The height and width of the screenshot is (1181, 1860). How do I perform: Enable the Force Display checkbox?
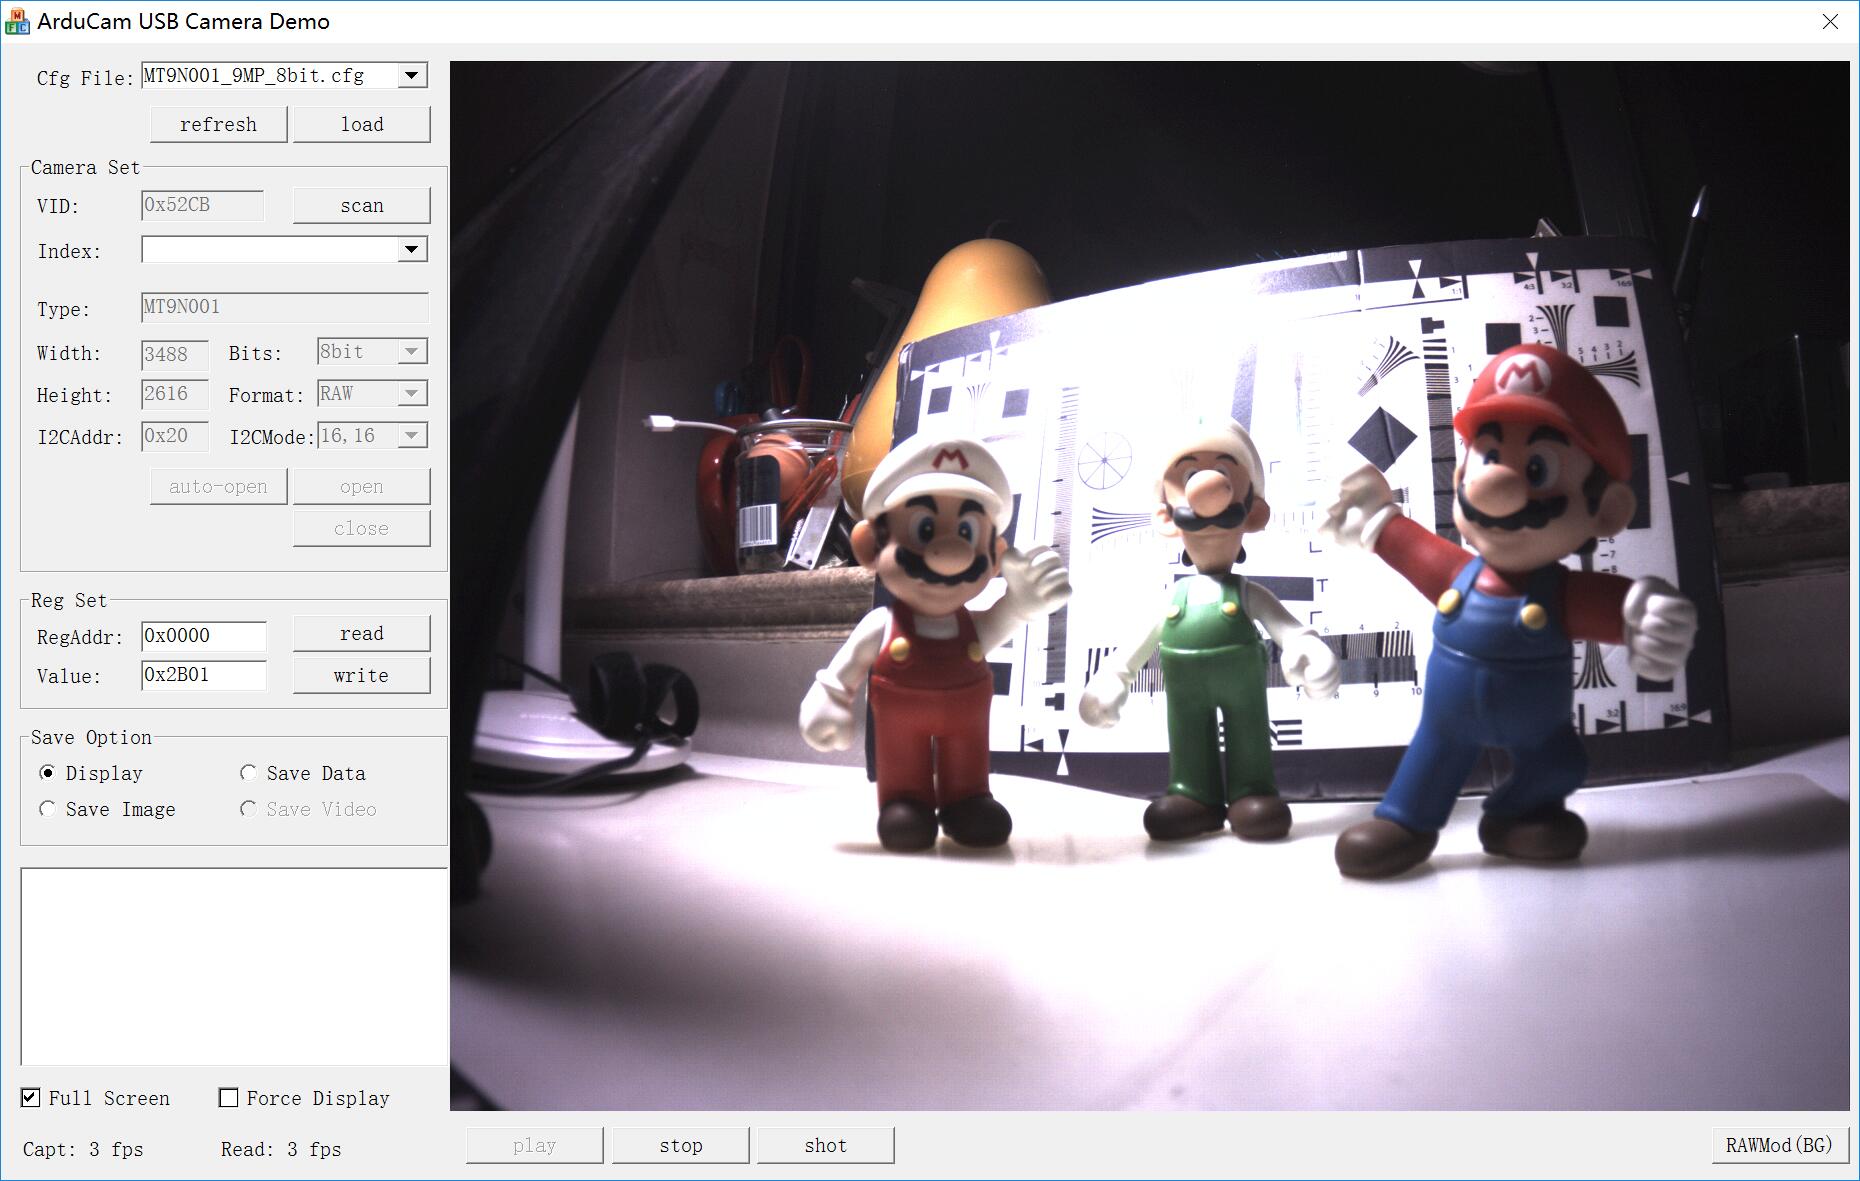(229, 1098)
